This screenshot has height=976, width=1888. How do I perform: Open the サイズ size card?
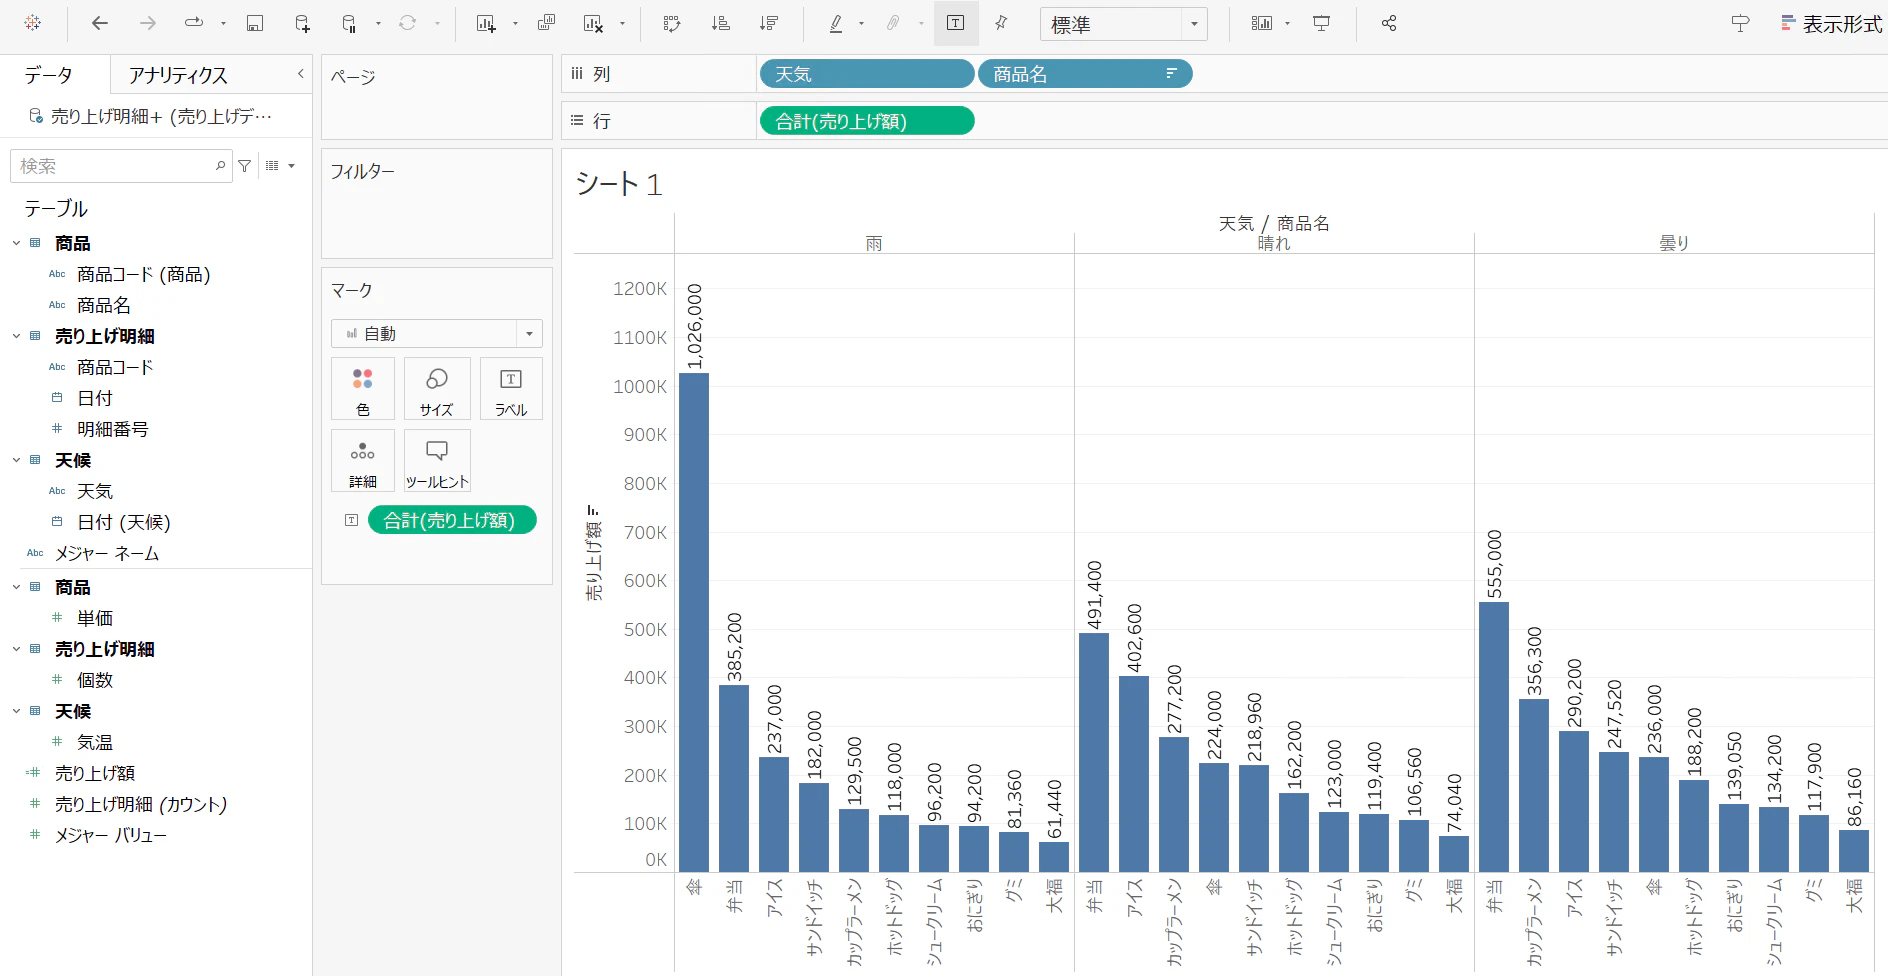[437, 389]
